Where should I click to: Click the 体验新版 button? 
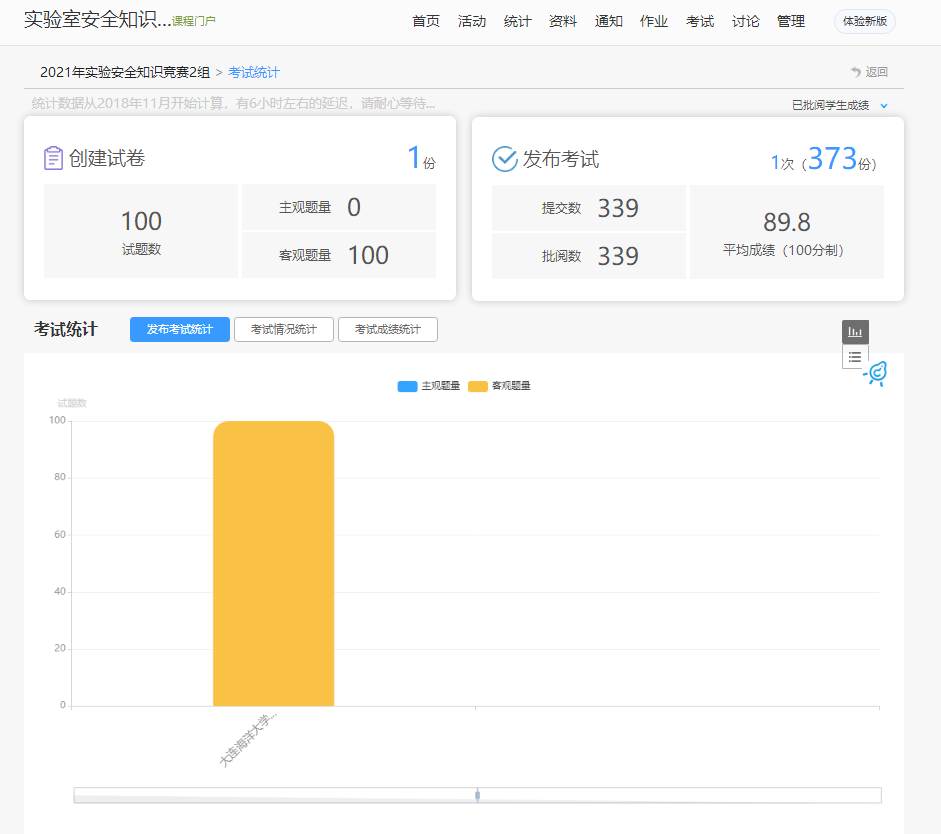click(x=865, y=21)
